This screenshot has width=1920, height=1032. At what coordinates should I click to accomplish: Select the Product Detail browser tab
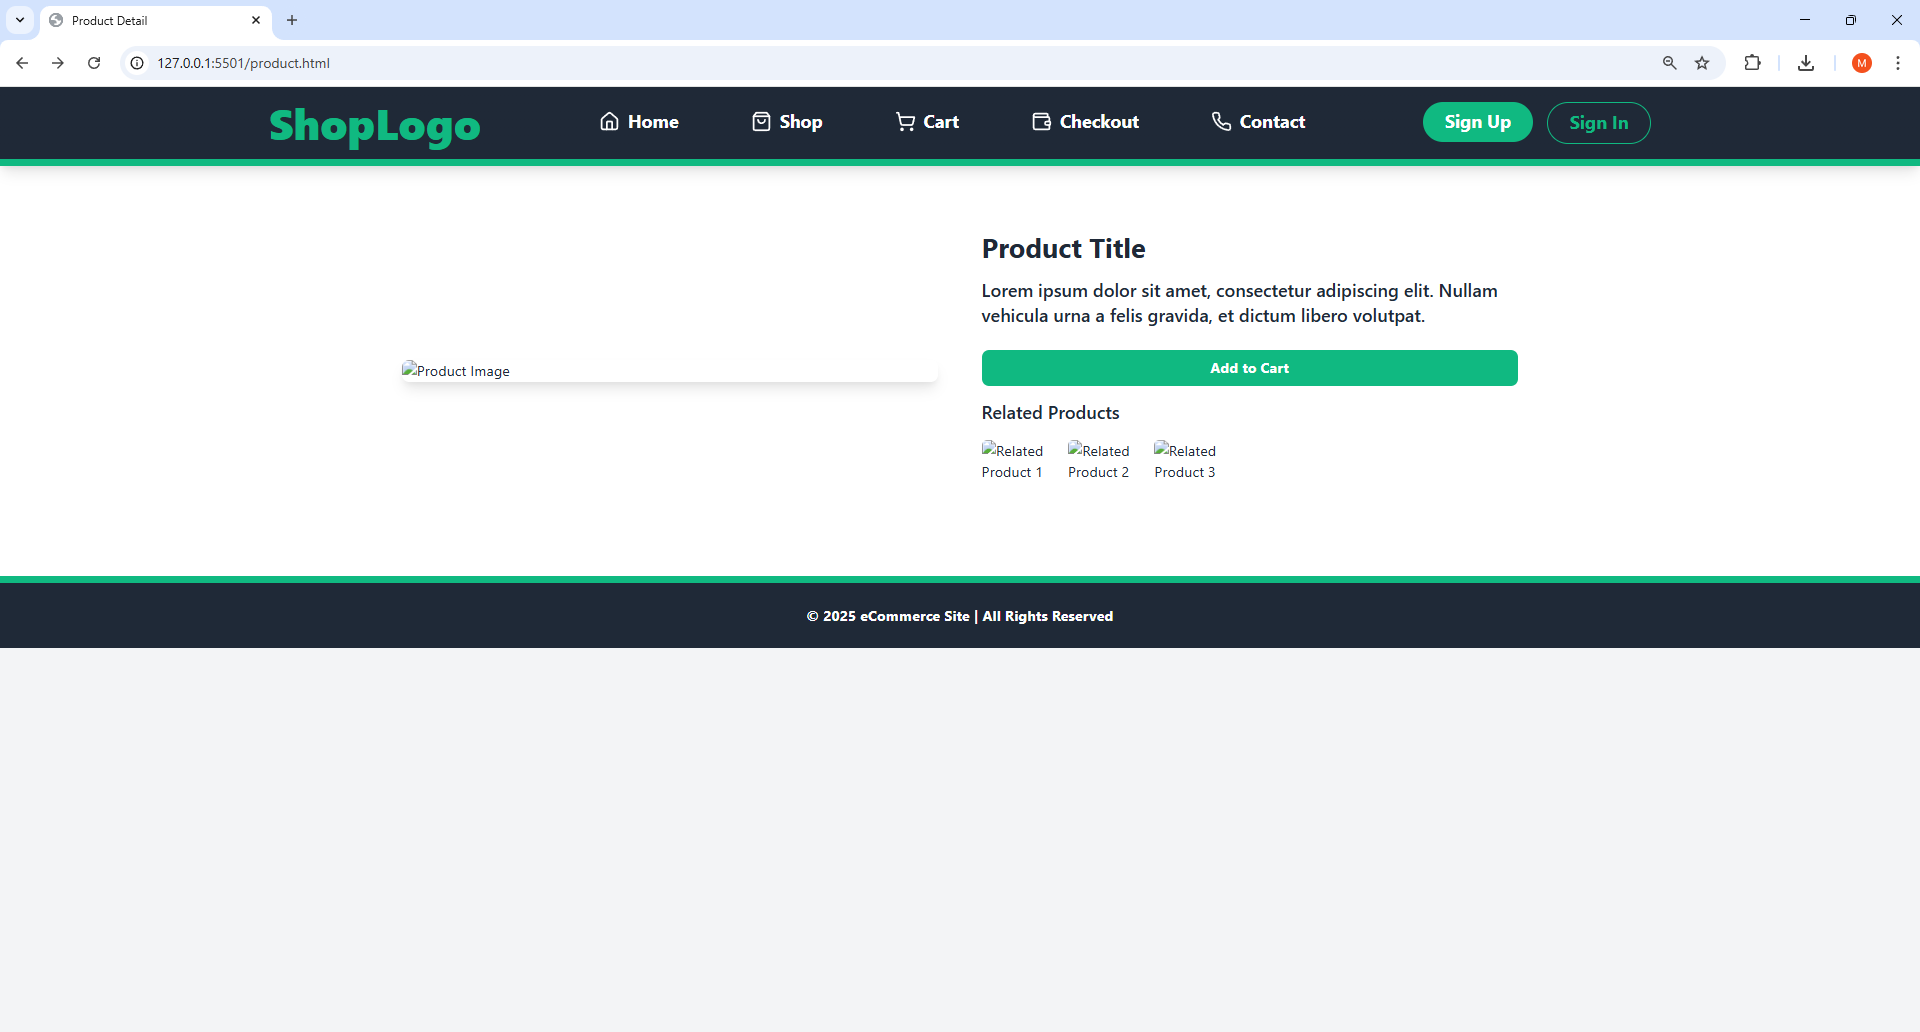(156, 20)
